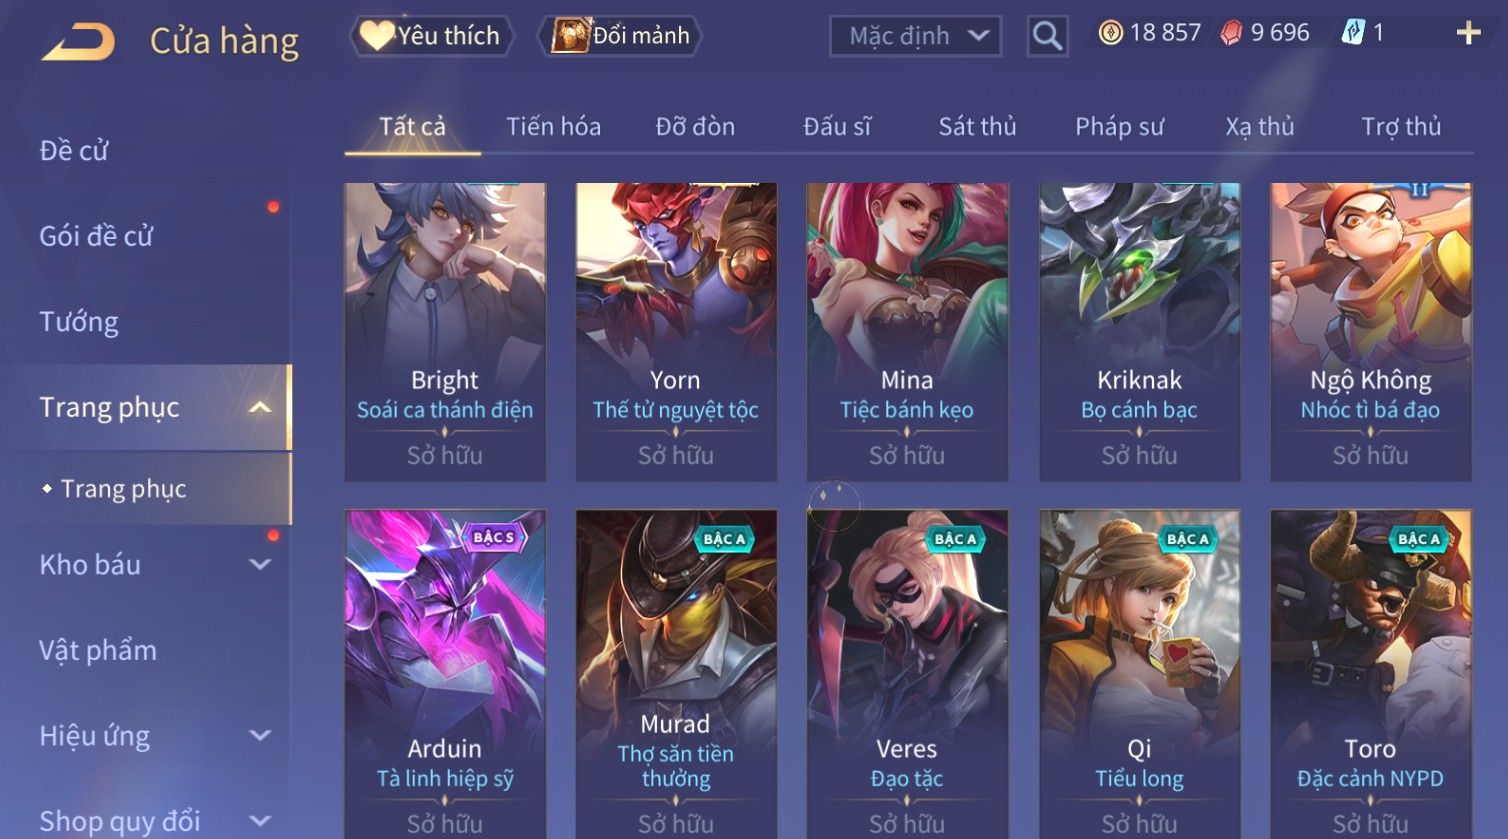Tap the gold coin balance icon
The height and width of the screenshot is (839, 1508).
(1110, 33)
